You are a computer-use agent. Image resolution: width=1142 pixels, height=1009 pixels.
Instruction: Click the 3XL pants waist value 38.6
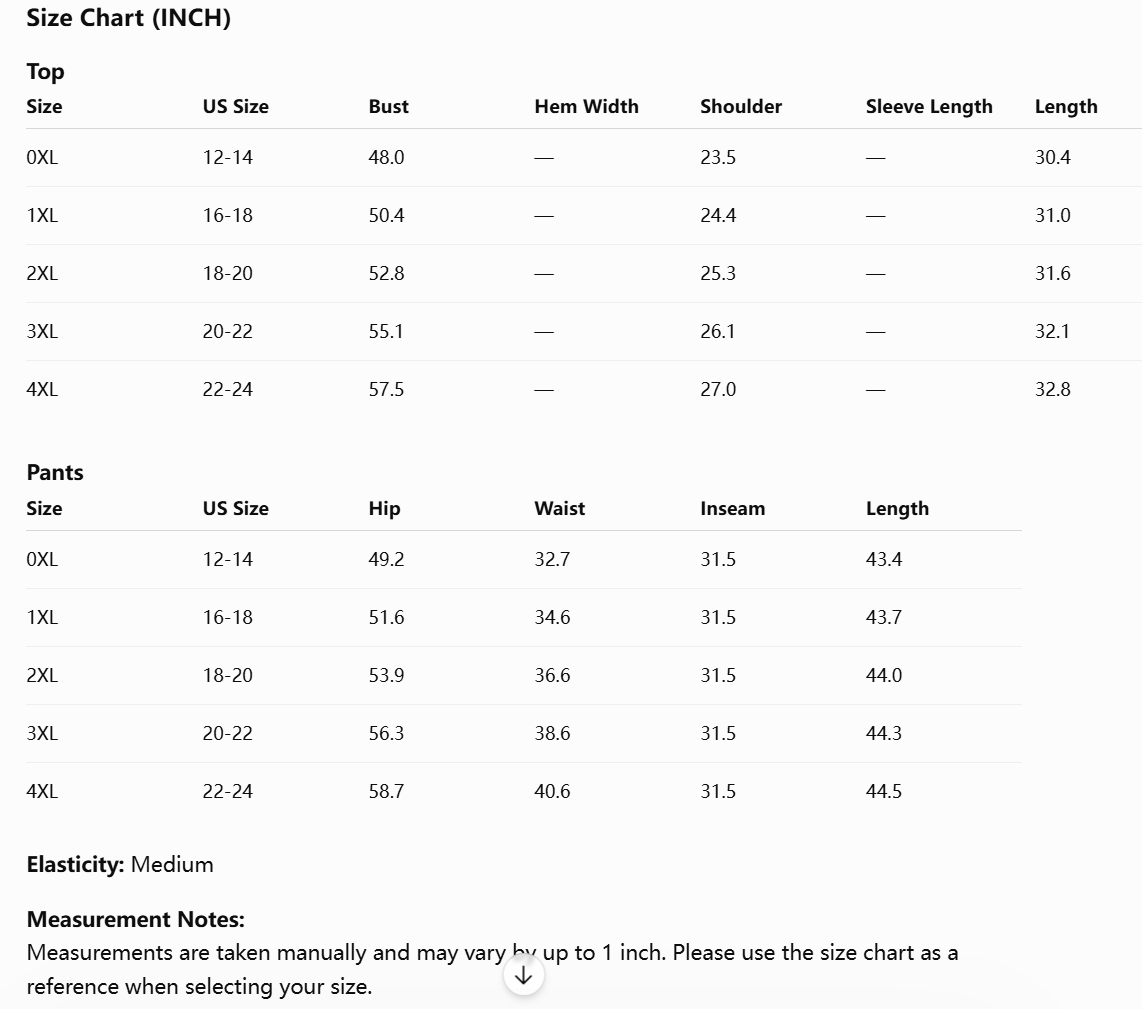(552, 733)
